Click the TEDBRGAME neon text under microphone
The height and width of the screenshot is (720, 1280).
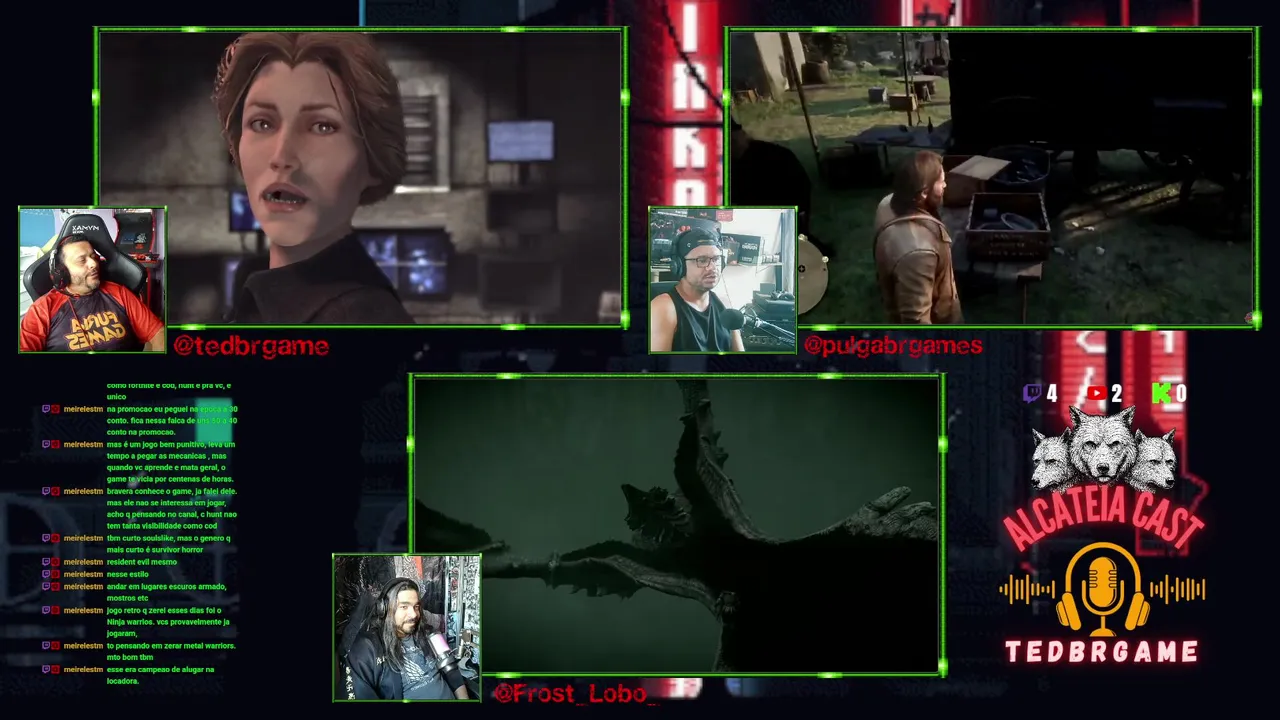[1102, 653]
